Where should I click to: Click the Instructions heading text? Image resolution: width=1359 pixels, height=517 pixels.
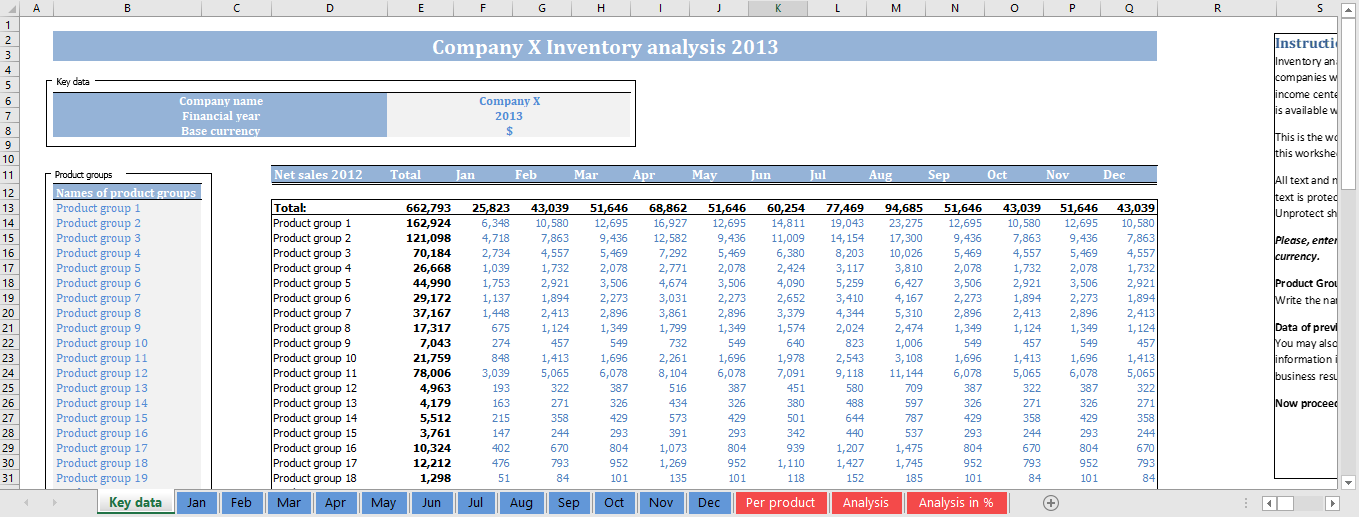(x=1307, y=43)
